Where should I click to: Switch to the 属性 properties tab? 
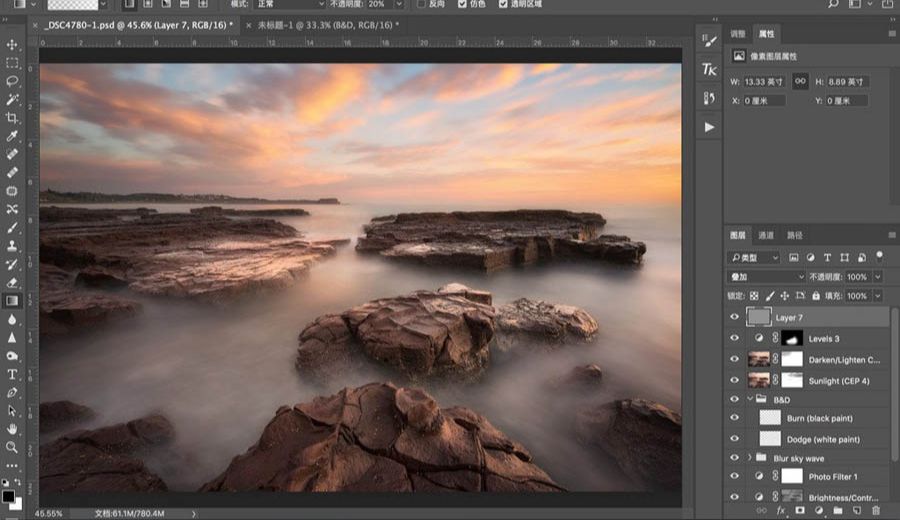tap(766, 34)
